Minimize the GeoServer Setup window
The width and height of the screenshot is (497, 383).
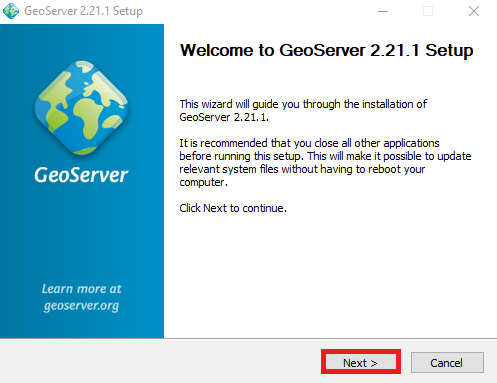[383, 11]
